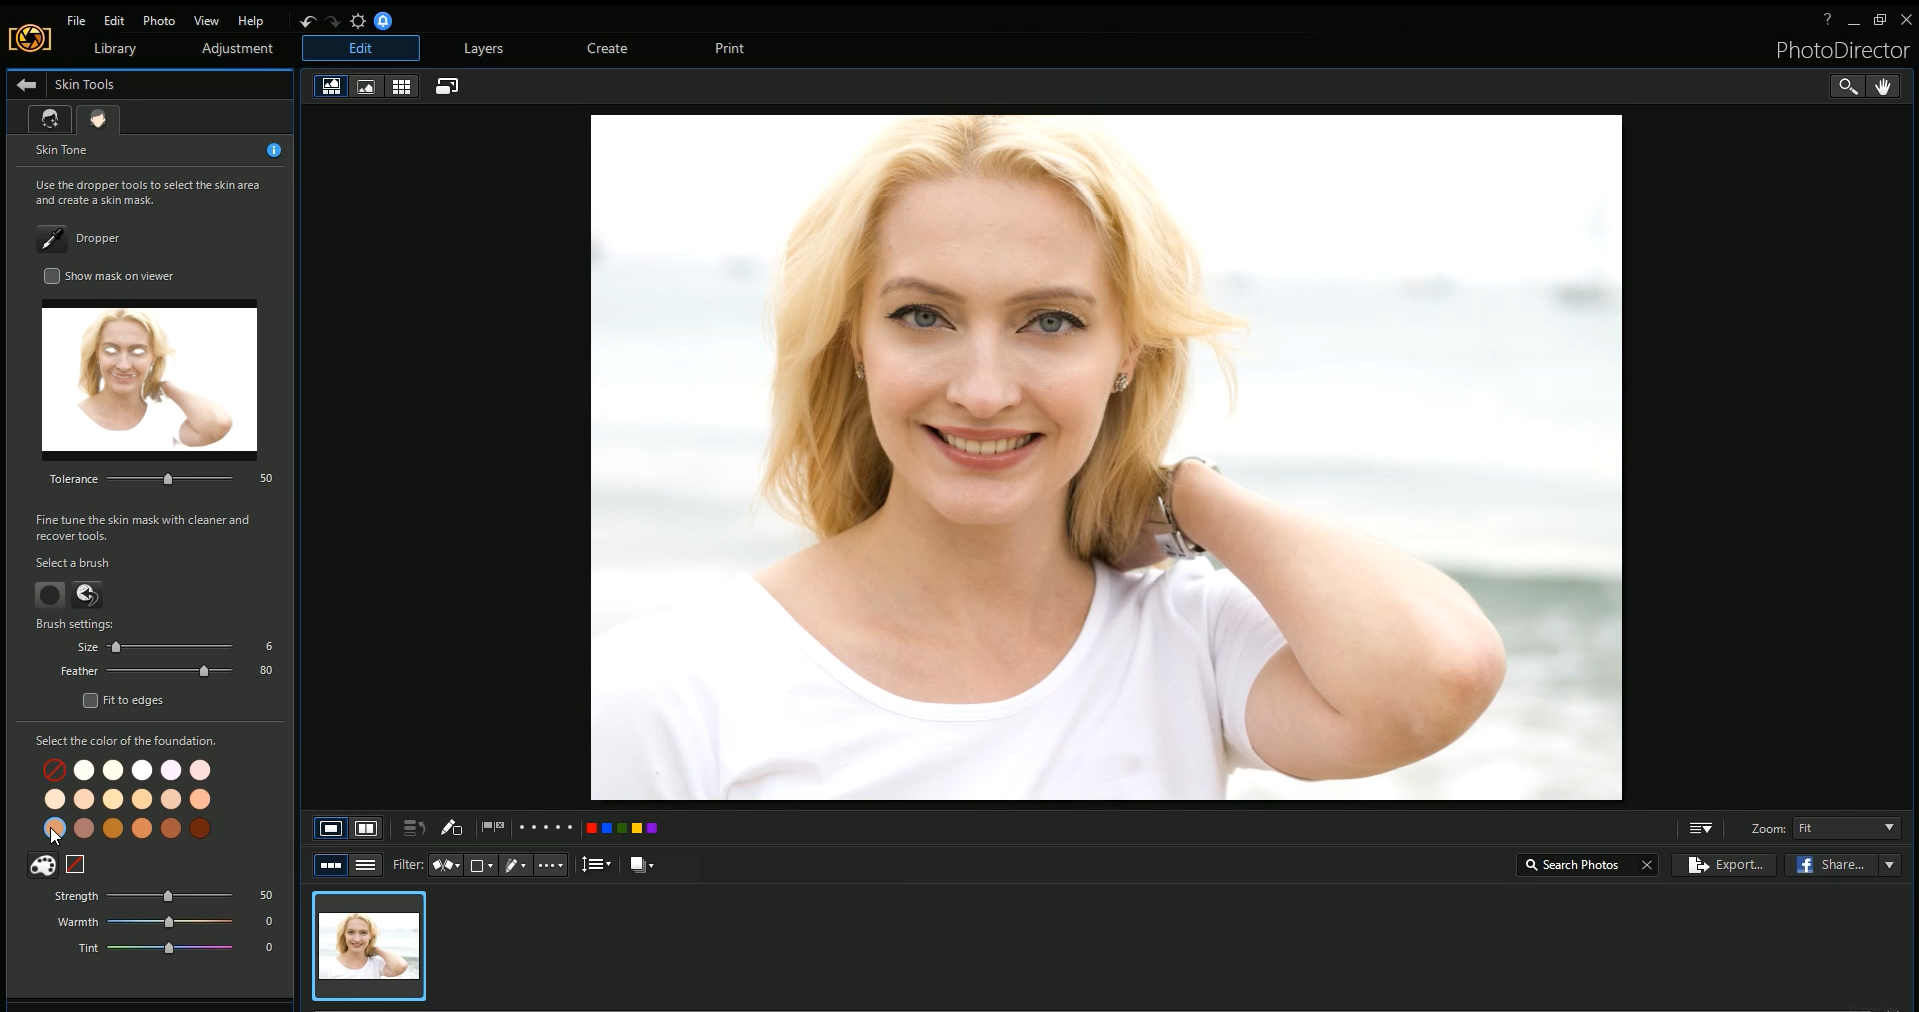Click the Export button
1919x1012 pixels.
coord(1725,865)
